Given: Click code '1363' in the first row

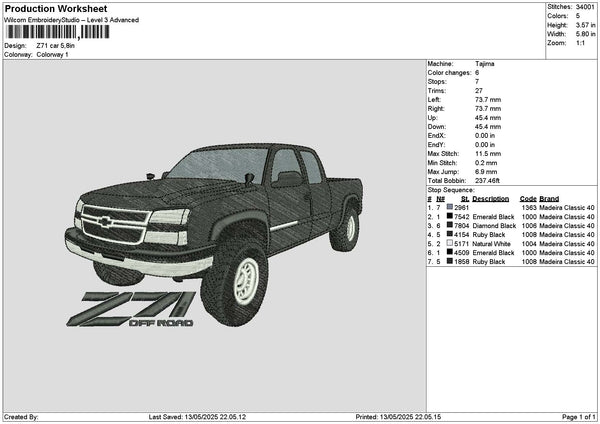Looking at the screenshot, I should click(529, 208).
